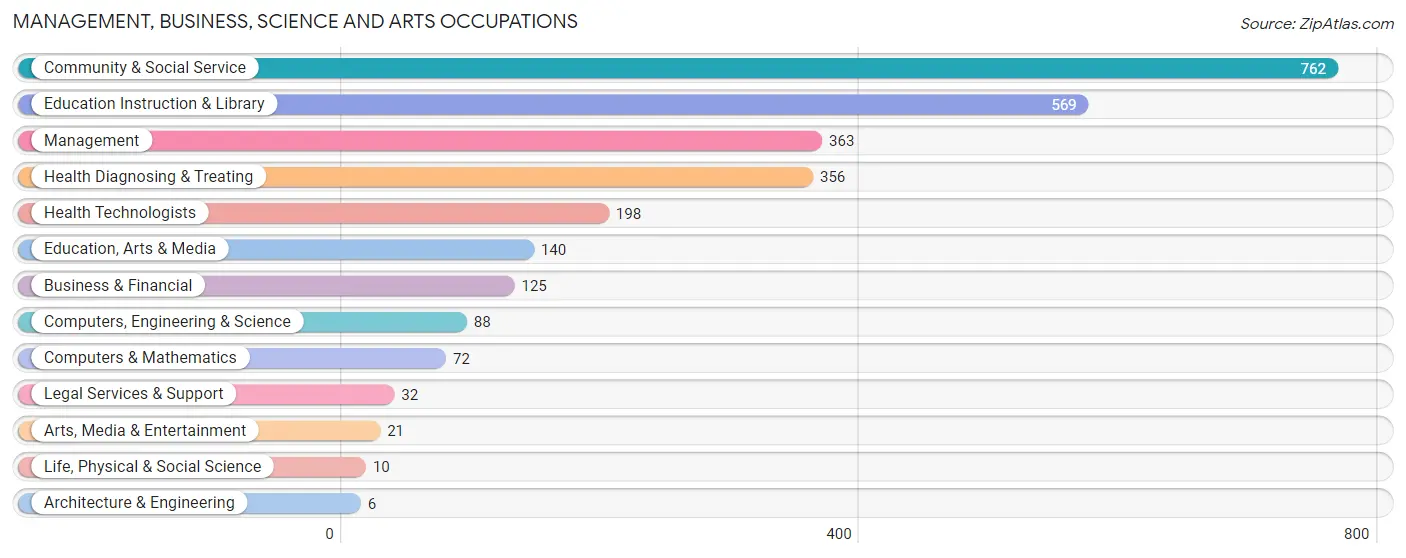This screenshot has height=558, width=1406.
Task: Click the Business & Financial label
Action: pyautogui.click(x=118, y=286)
